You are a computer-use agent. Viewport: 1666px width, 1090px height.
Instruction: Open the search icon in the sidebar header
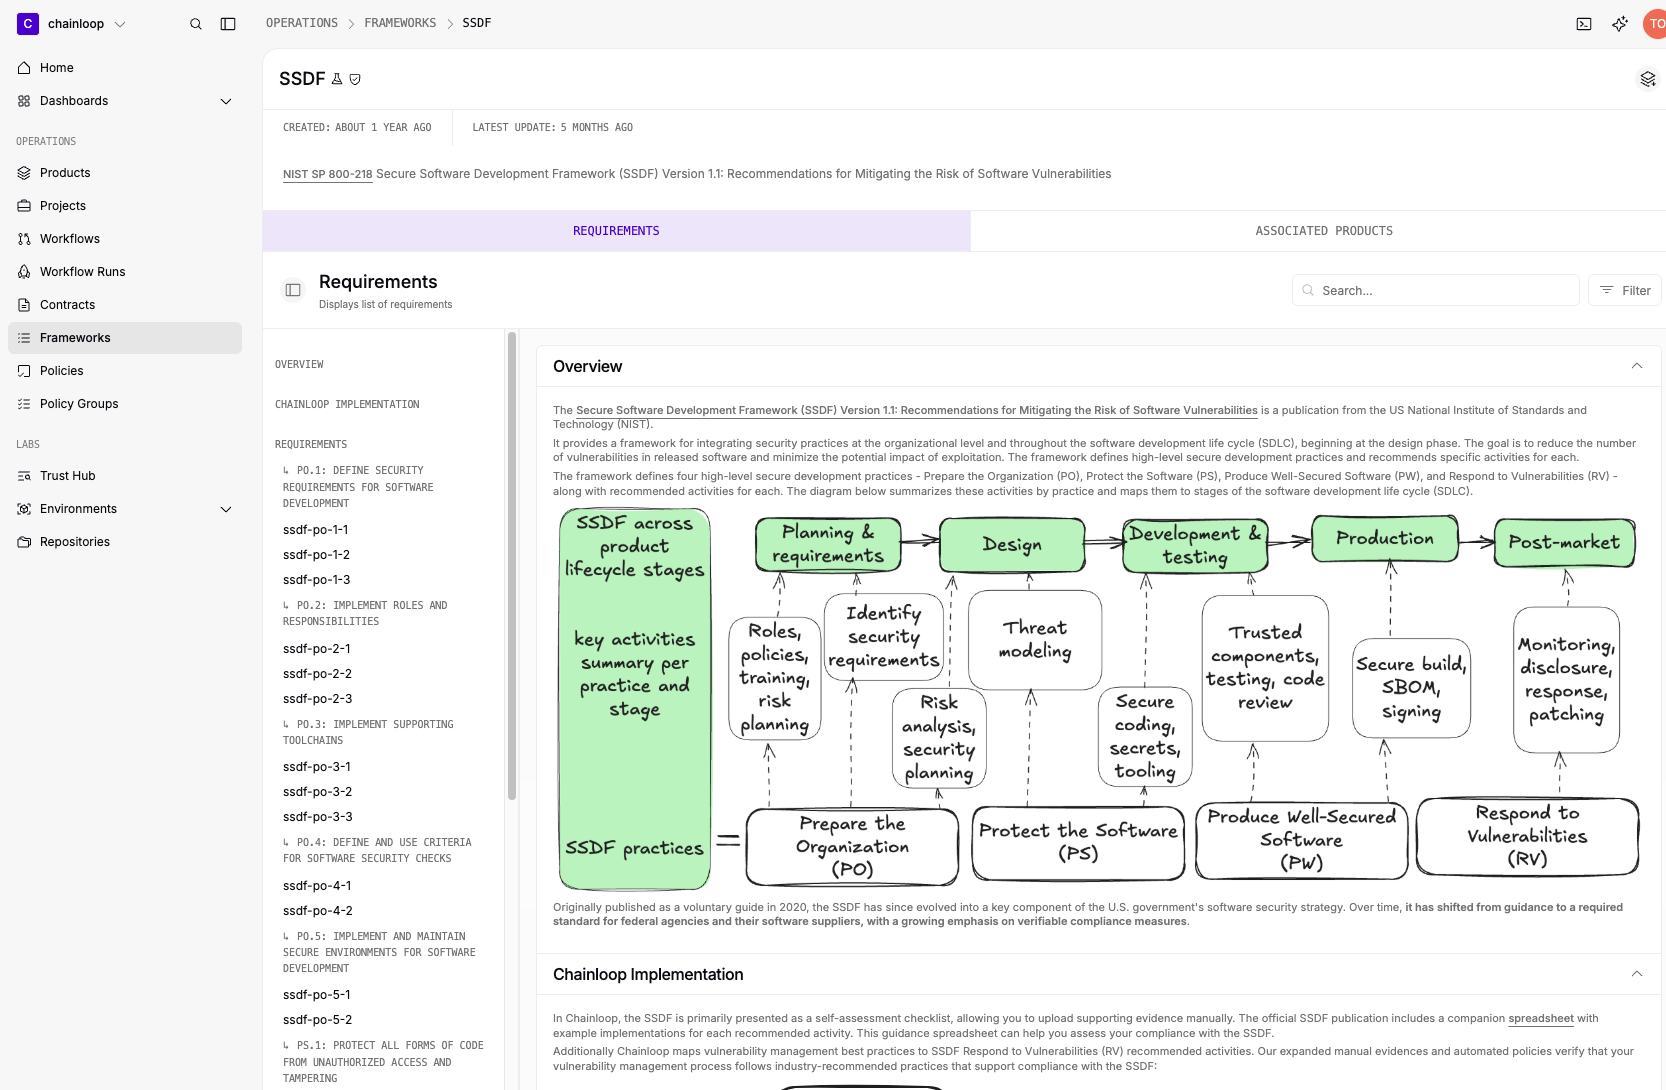pos(196,24)
